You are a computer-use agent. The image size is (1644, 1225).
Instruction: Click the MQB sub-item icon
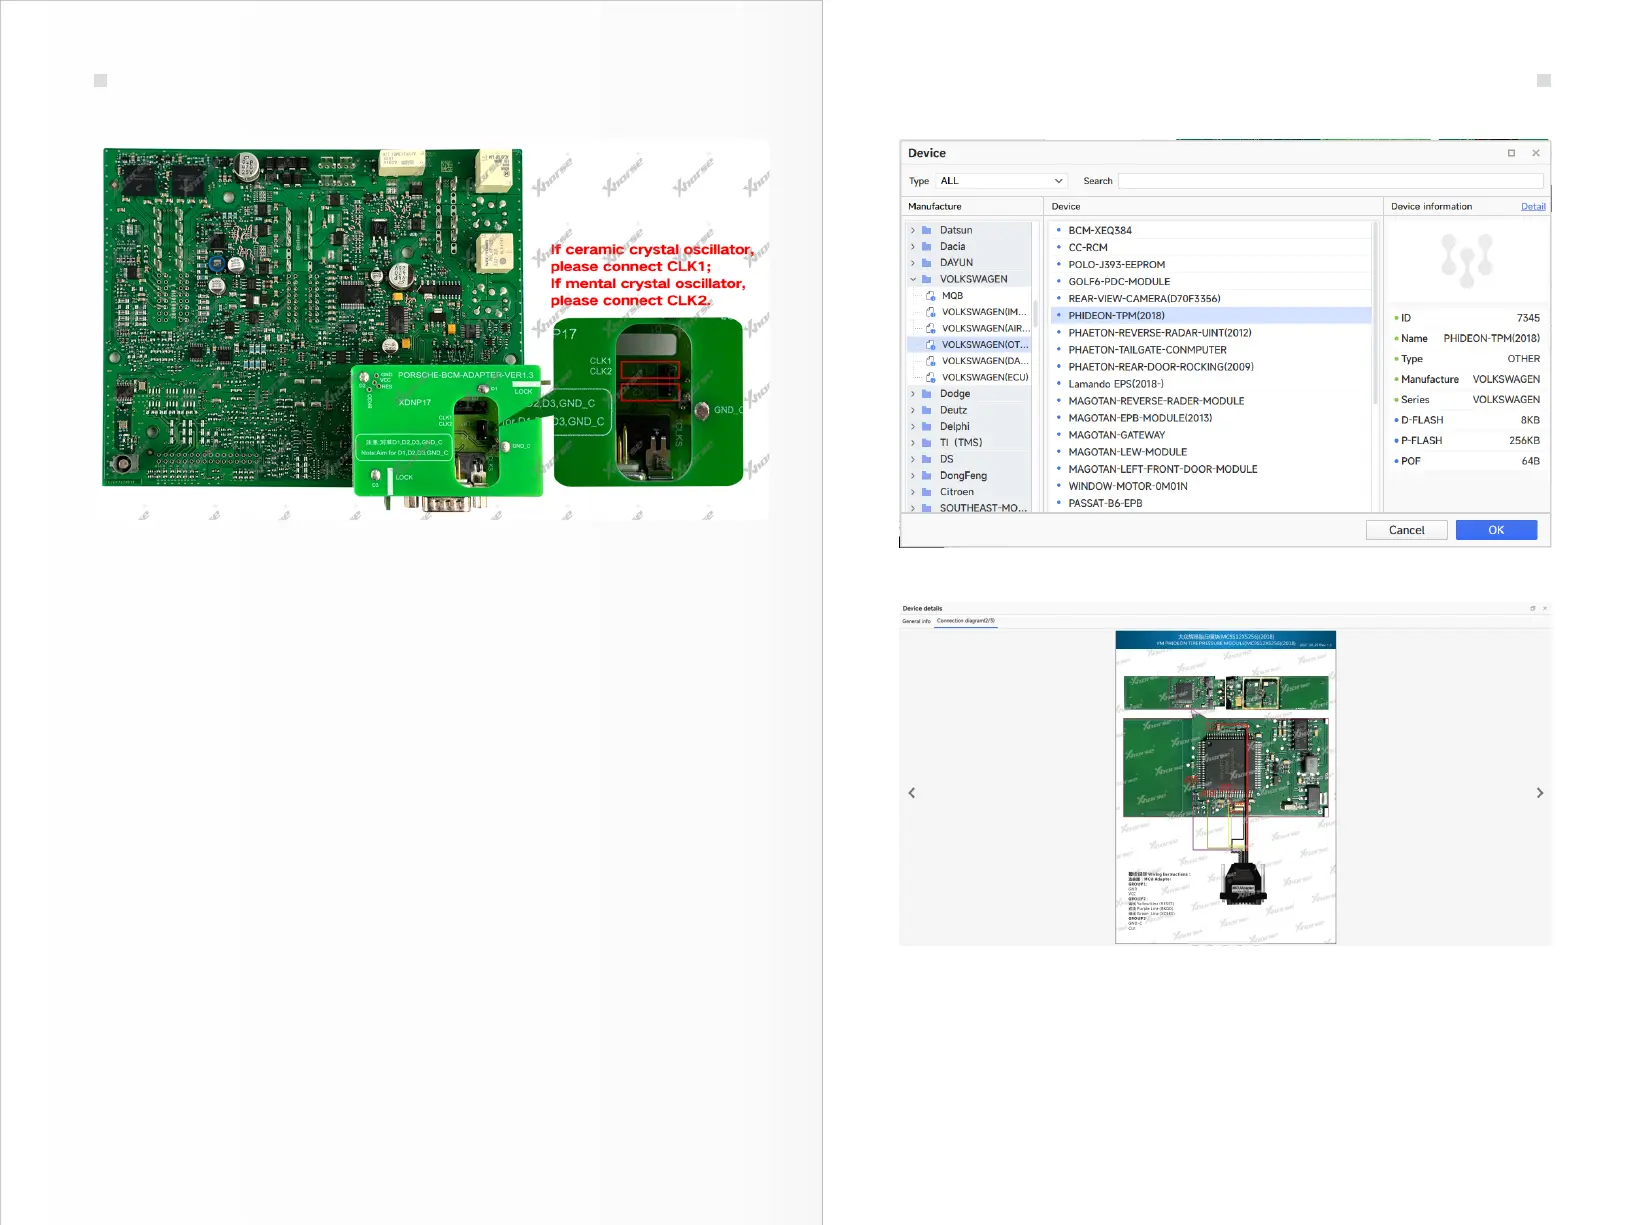click(x=930, y=295)
